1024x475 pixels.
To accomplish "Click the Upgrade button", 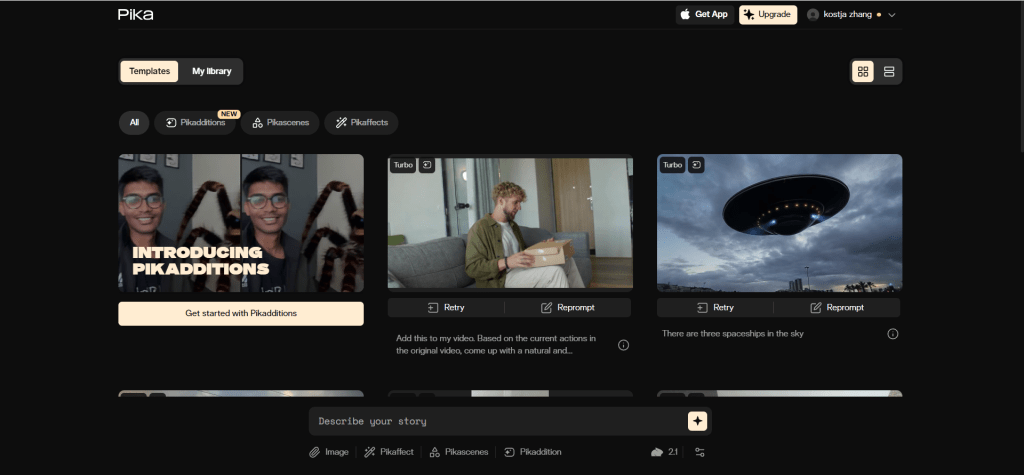I will tap(768, 14).
